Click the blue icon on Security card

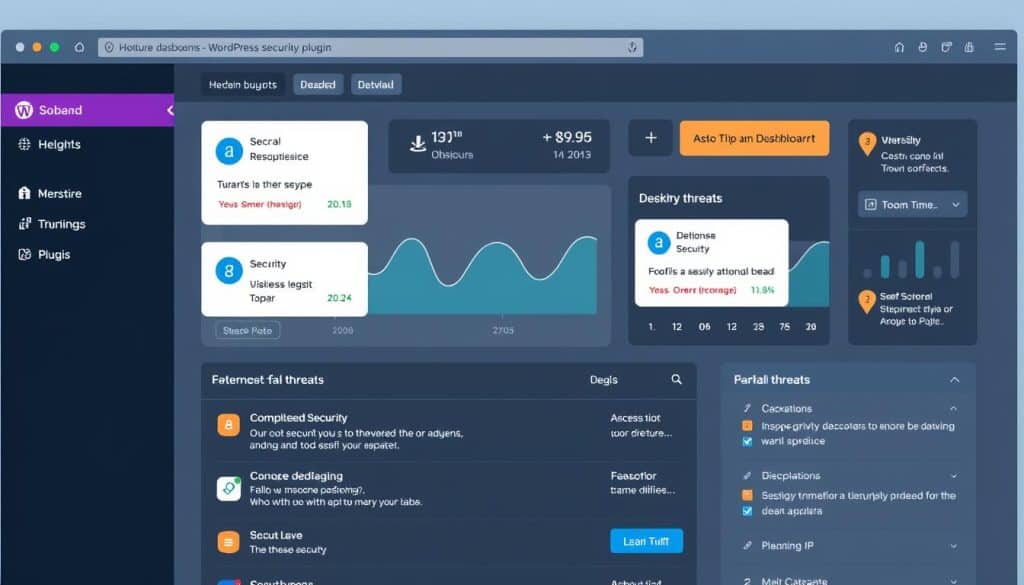(229, 270)
